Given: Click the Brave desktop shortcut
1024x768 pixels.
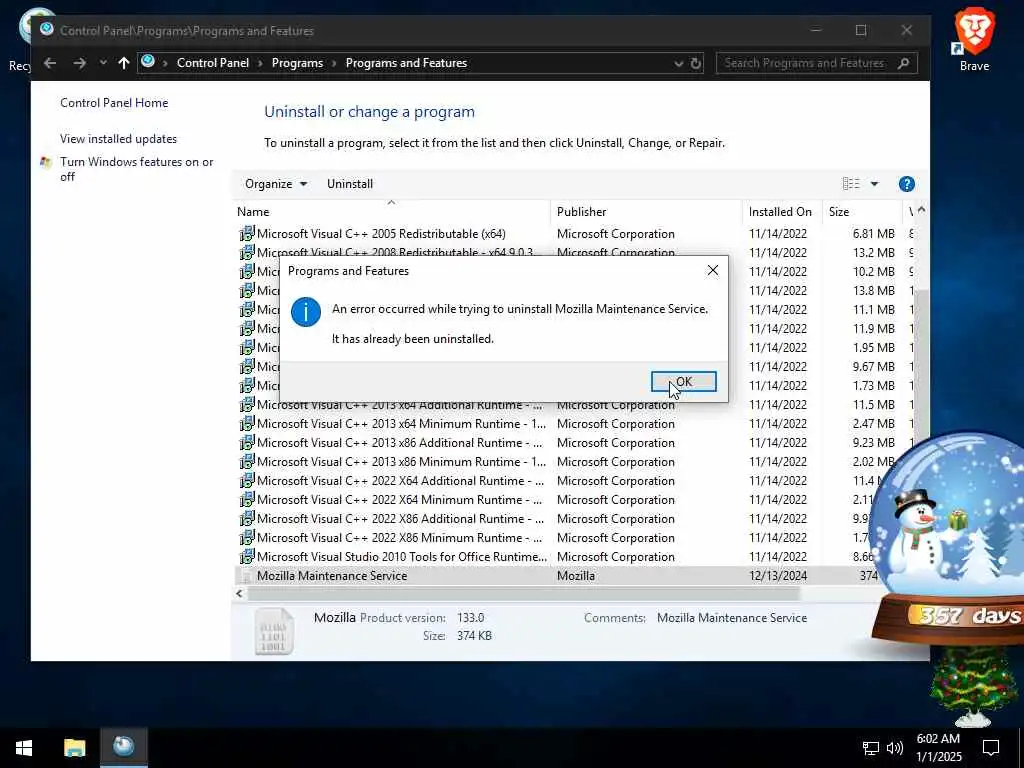Looking at the screenshot, I should point(974,38).
